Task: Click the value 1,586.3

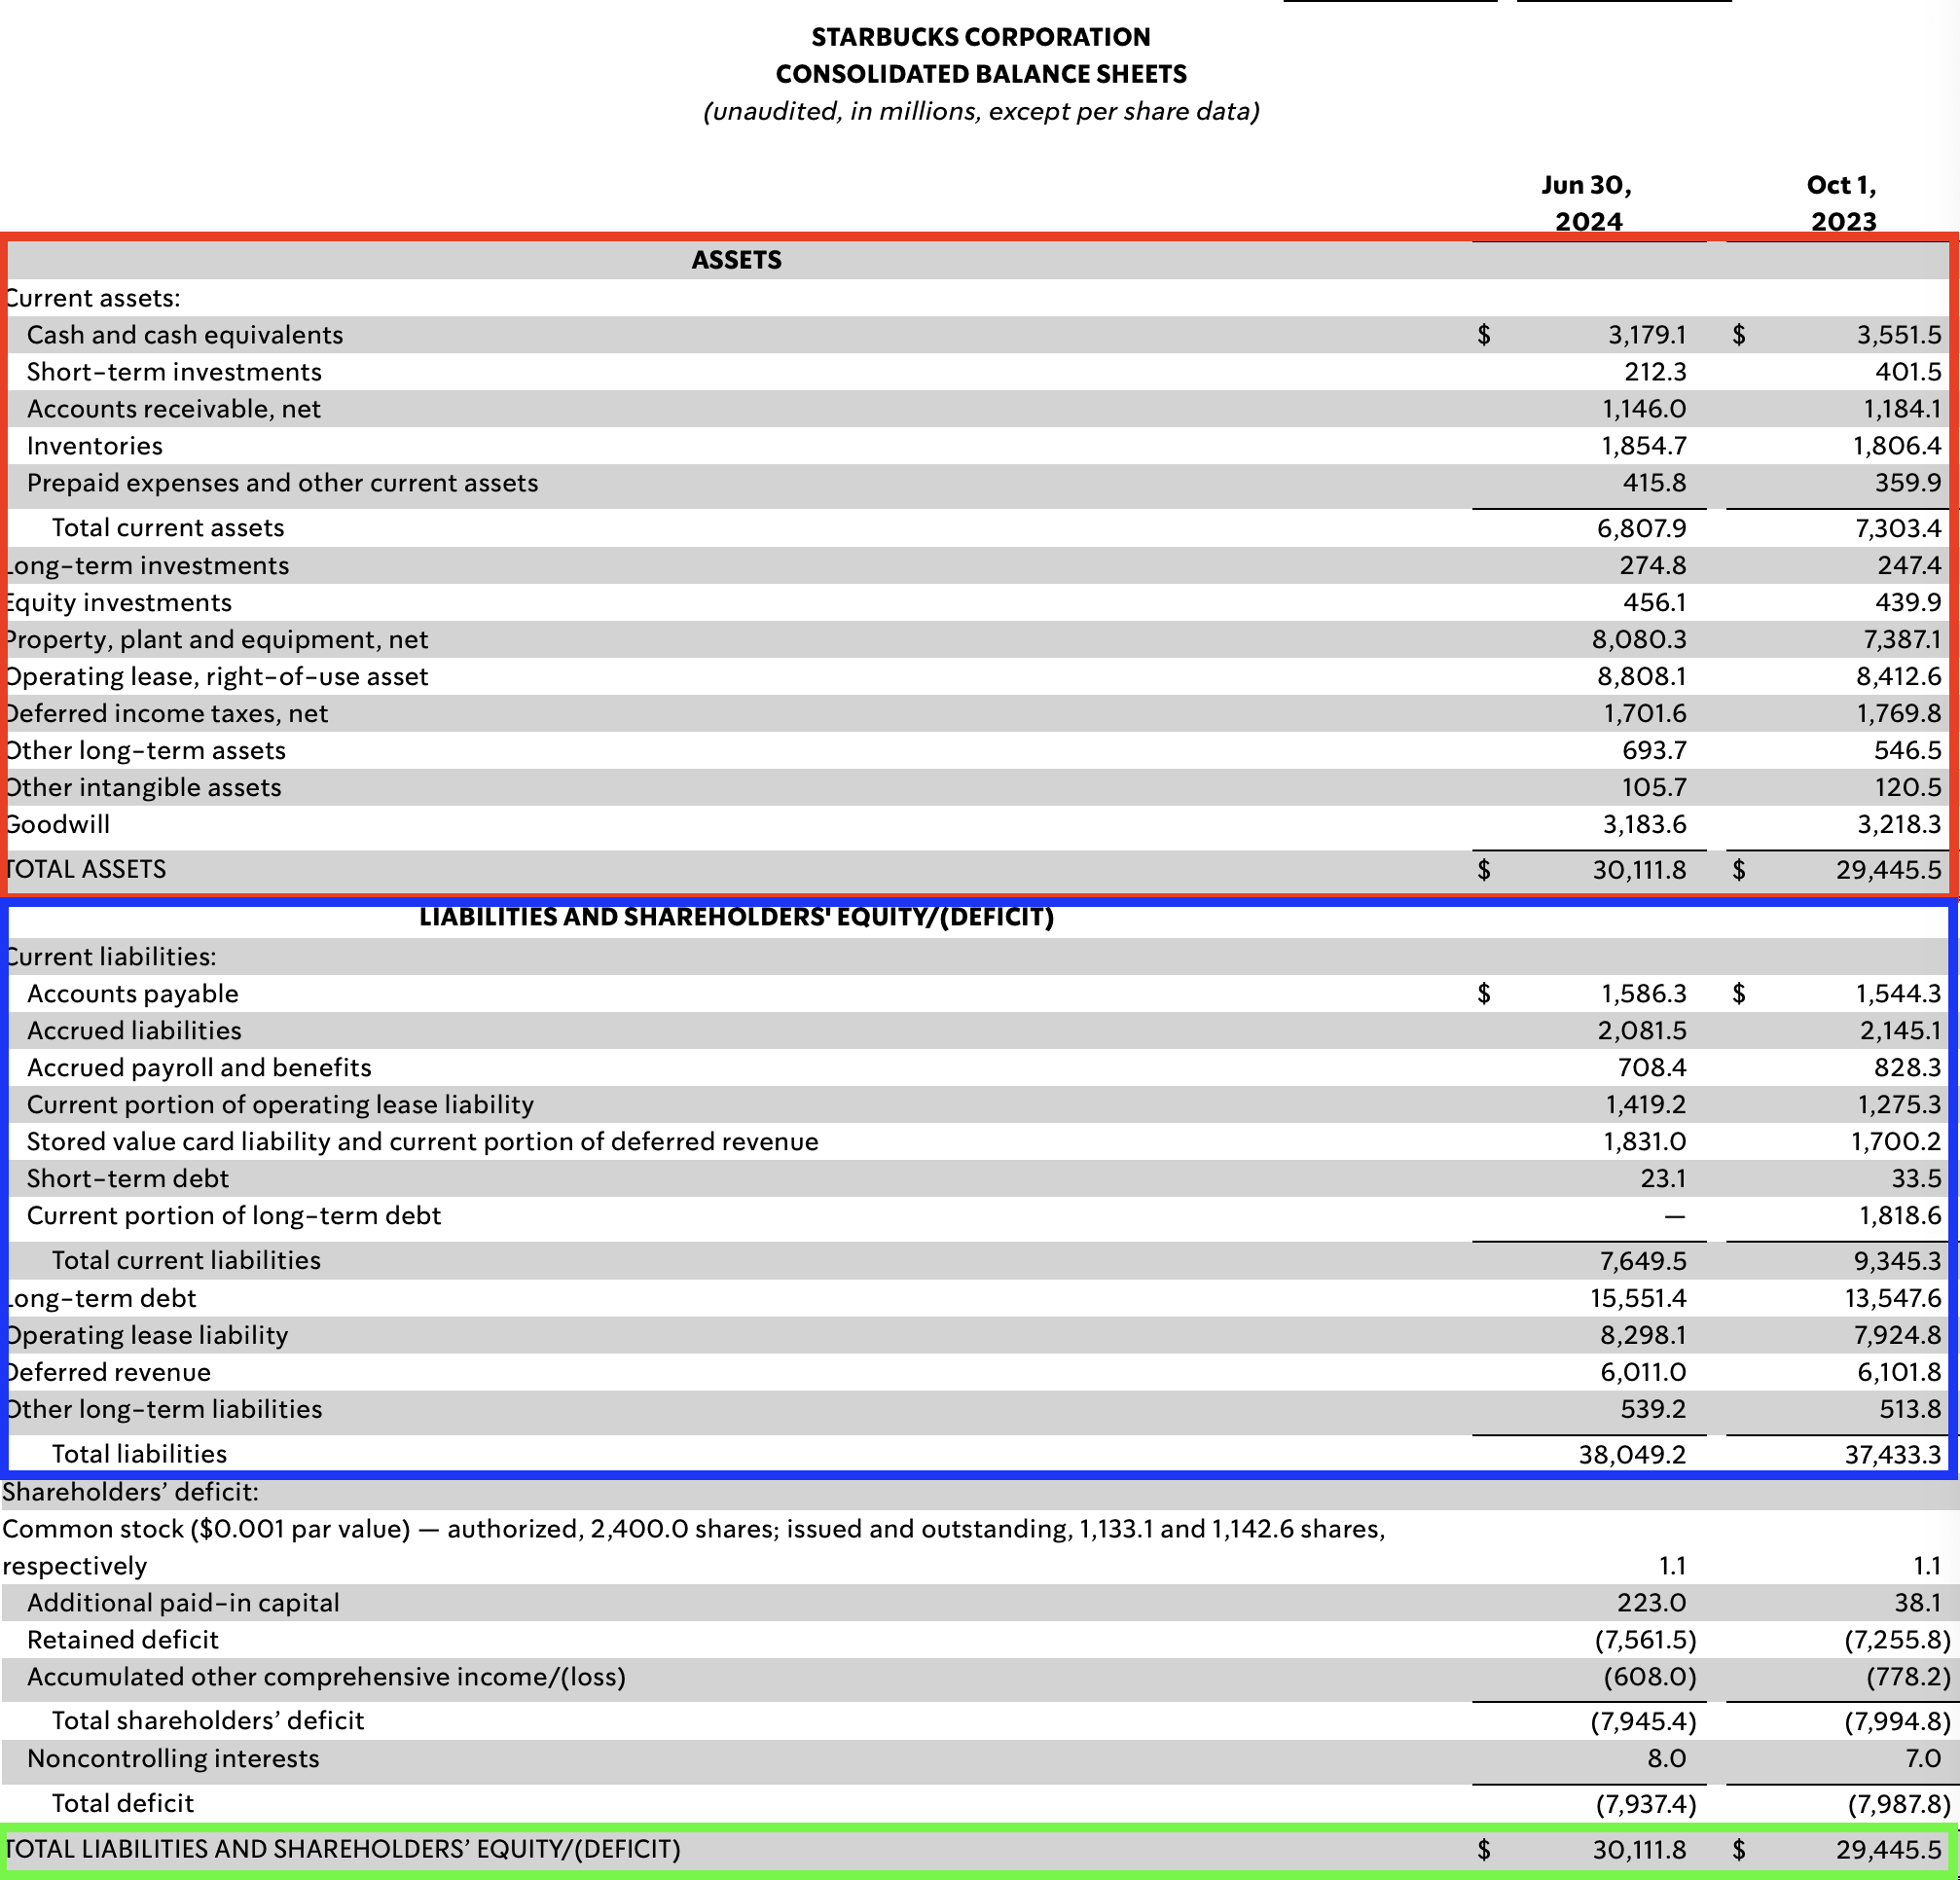Action: 1644,994
